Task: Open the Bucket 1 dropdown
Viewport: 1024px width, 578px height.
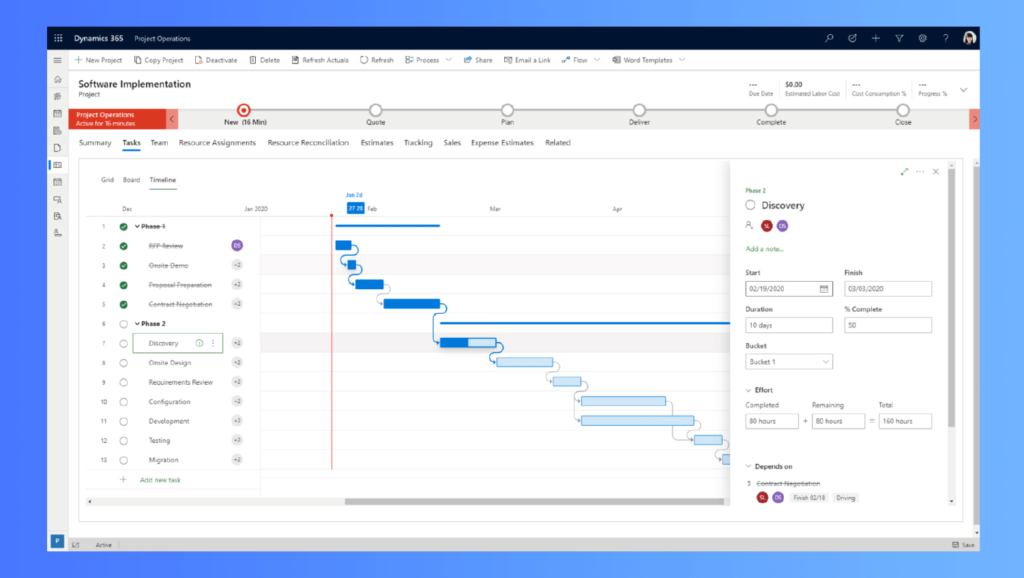Action: coord(789,362)
